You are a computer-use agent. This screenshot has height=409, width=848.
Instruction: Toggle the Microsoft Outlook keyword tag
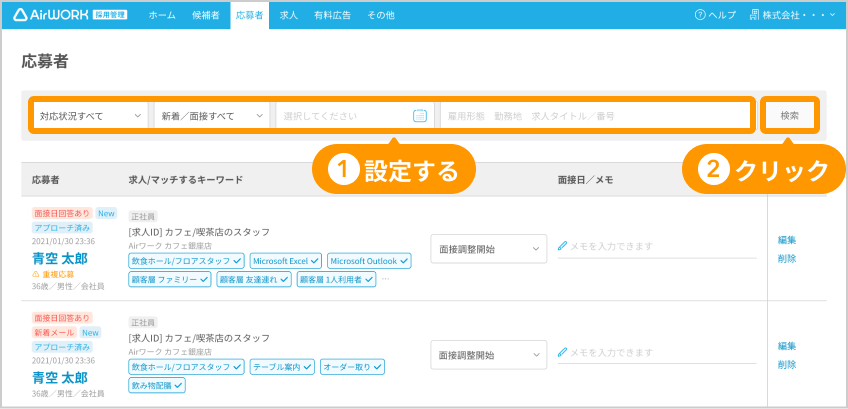click(x=369, y=261)
